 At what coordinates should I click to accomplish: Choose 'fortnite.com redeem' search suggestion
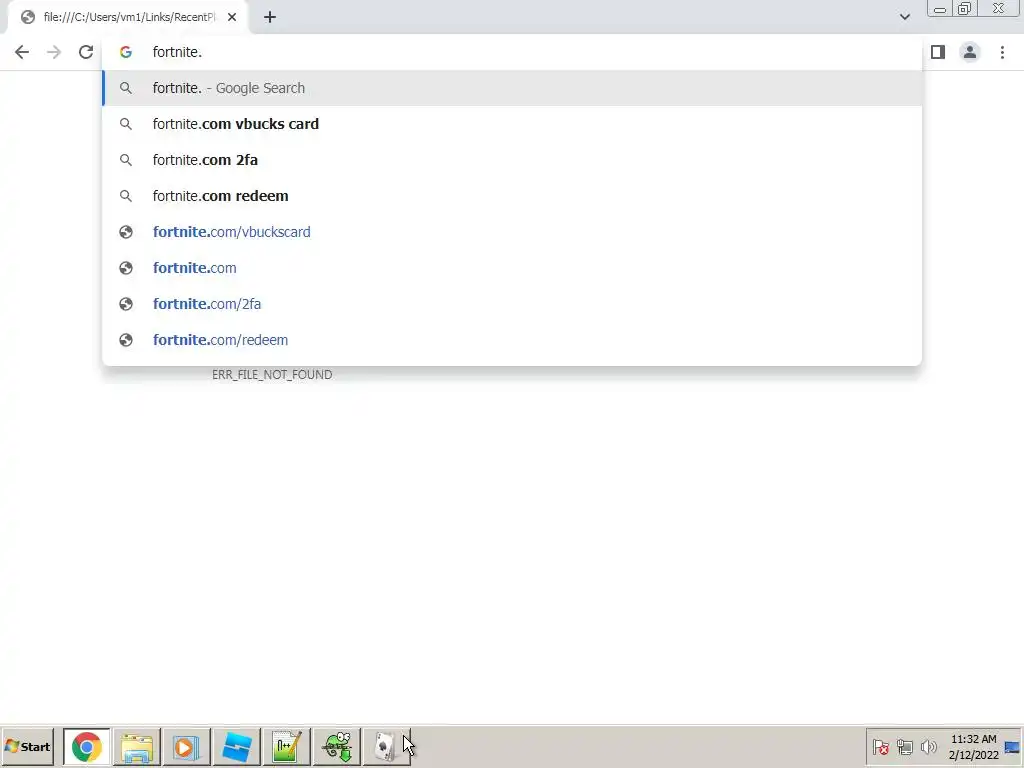(512, 196)
